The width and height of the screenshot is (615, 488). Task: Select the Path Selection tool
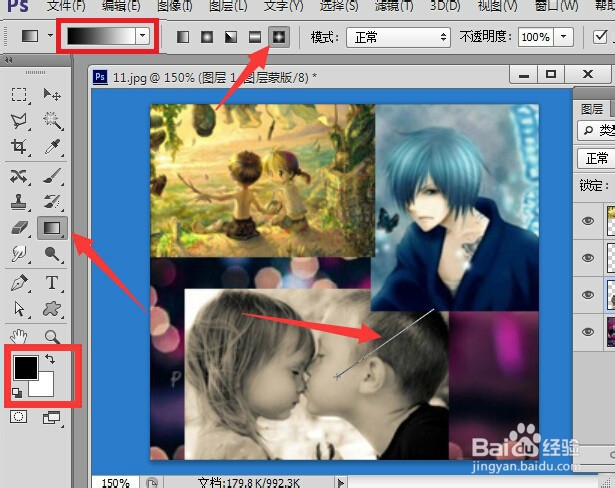tap(19, 309)
